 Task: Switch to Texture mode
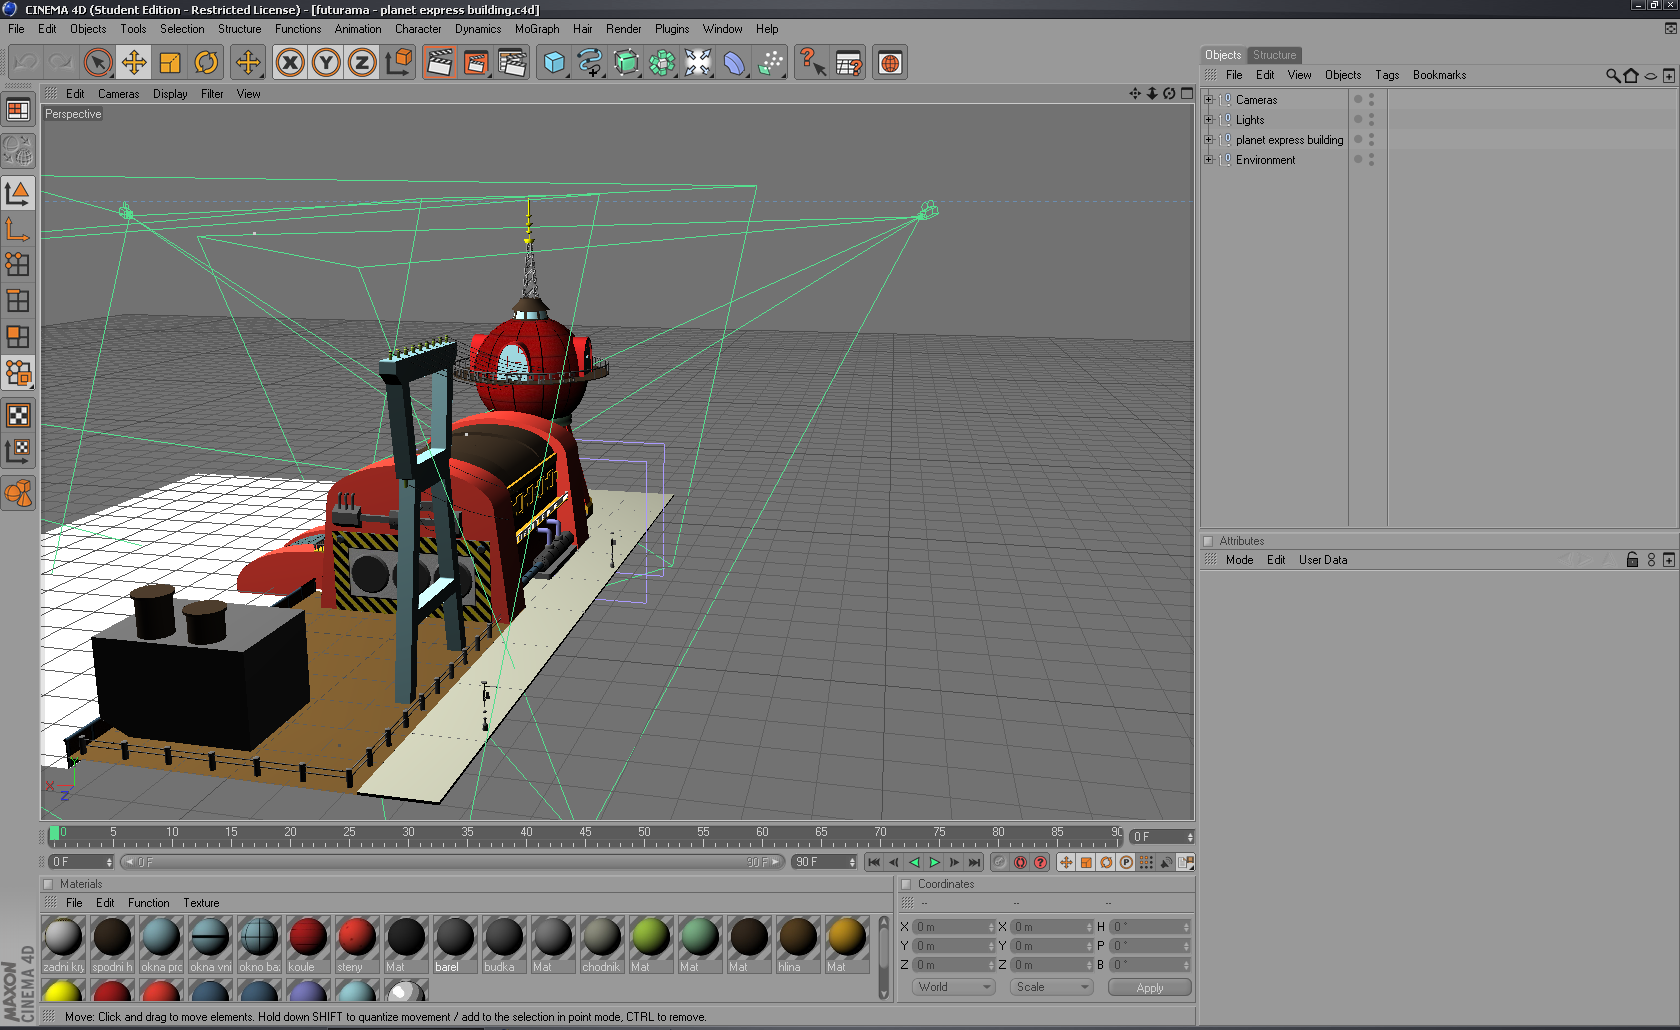click(18, 415)
